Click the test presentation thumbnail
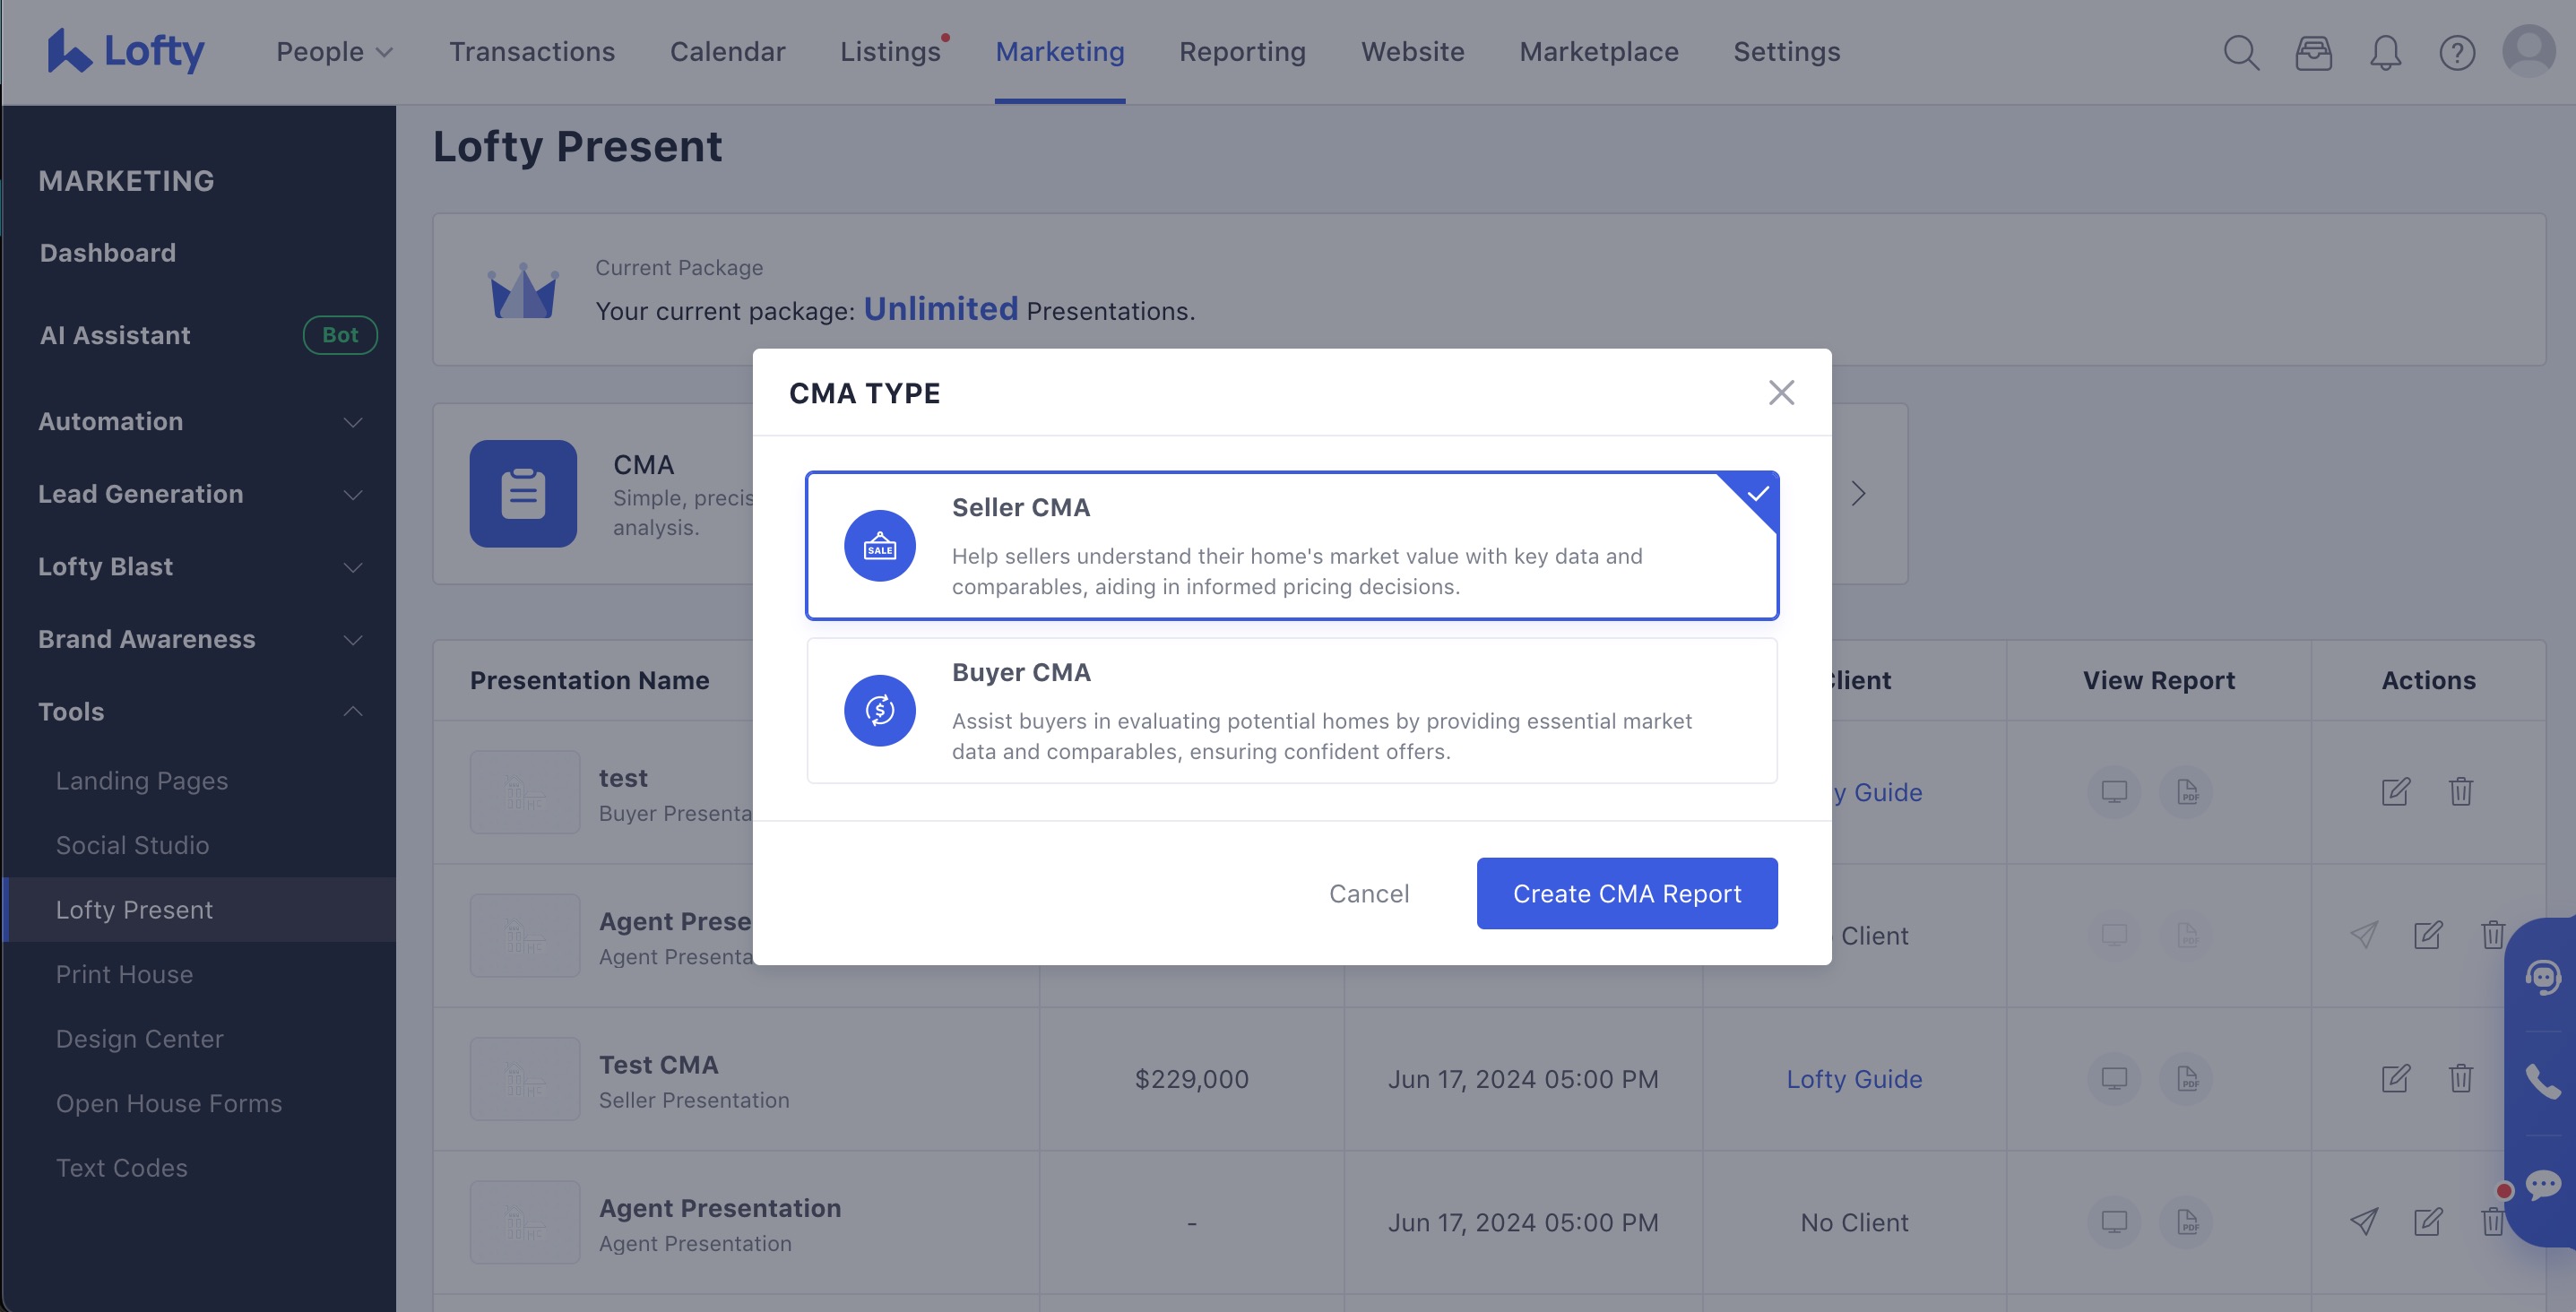This screenshot has width=2576, height=1312. click(525, 792)
